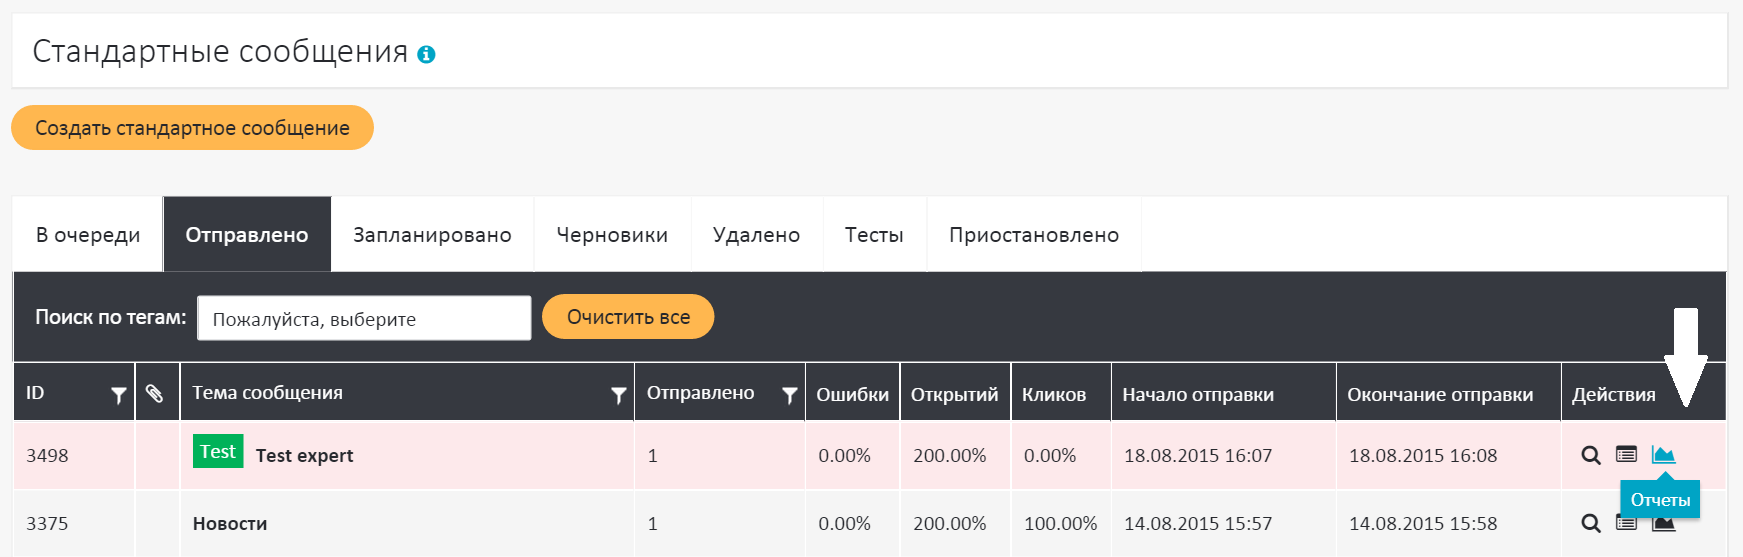1743x557 pixels.
Task: Open the Запланировано tab
Action: 432,235
